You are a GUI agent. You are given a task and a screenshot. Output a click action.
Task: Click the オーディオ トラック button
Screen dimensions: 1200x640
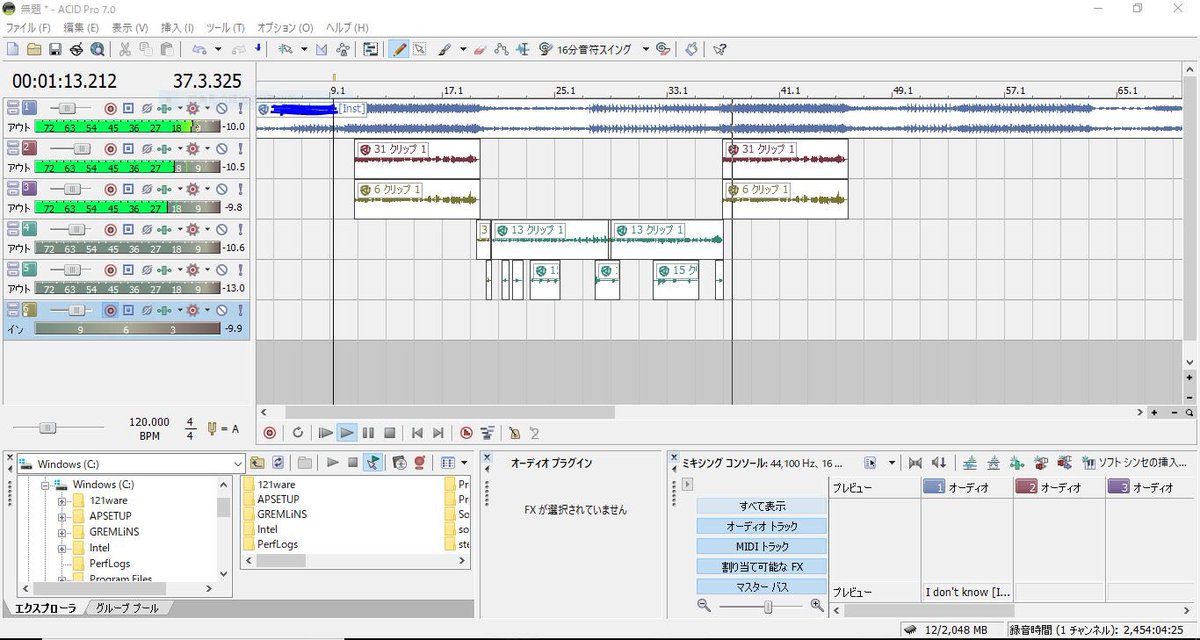[x=762, y=526]
